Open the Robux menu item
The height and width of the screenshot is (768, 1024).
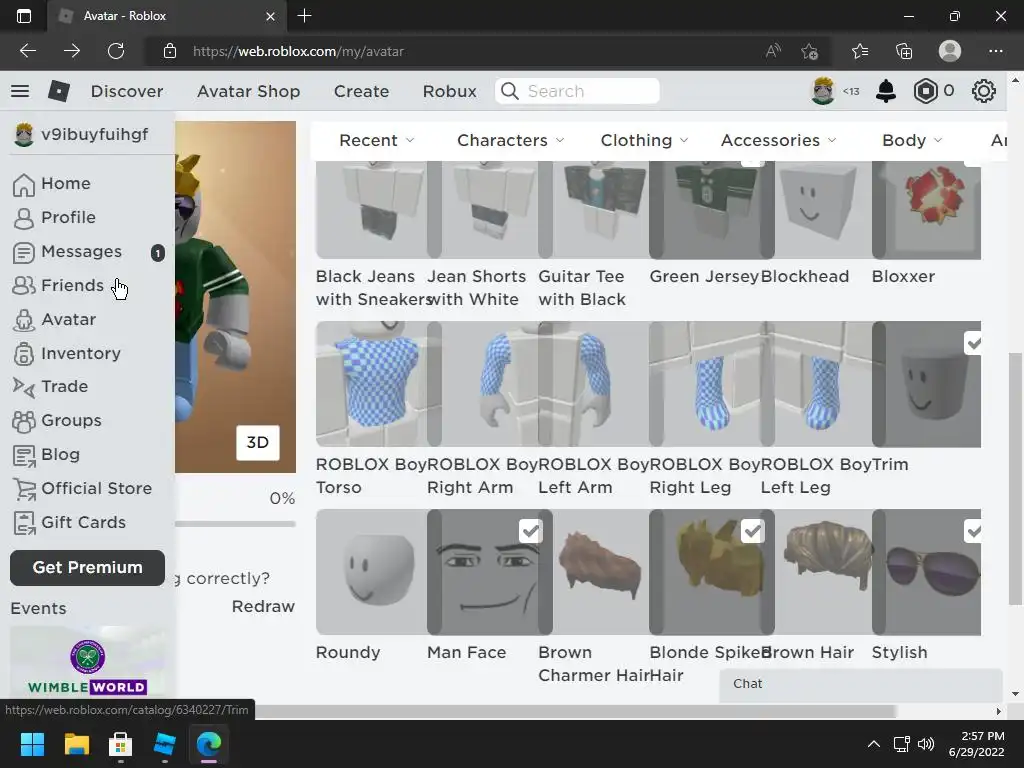point(449,91)
